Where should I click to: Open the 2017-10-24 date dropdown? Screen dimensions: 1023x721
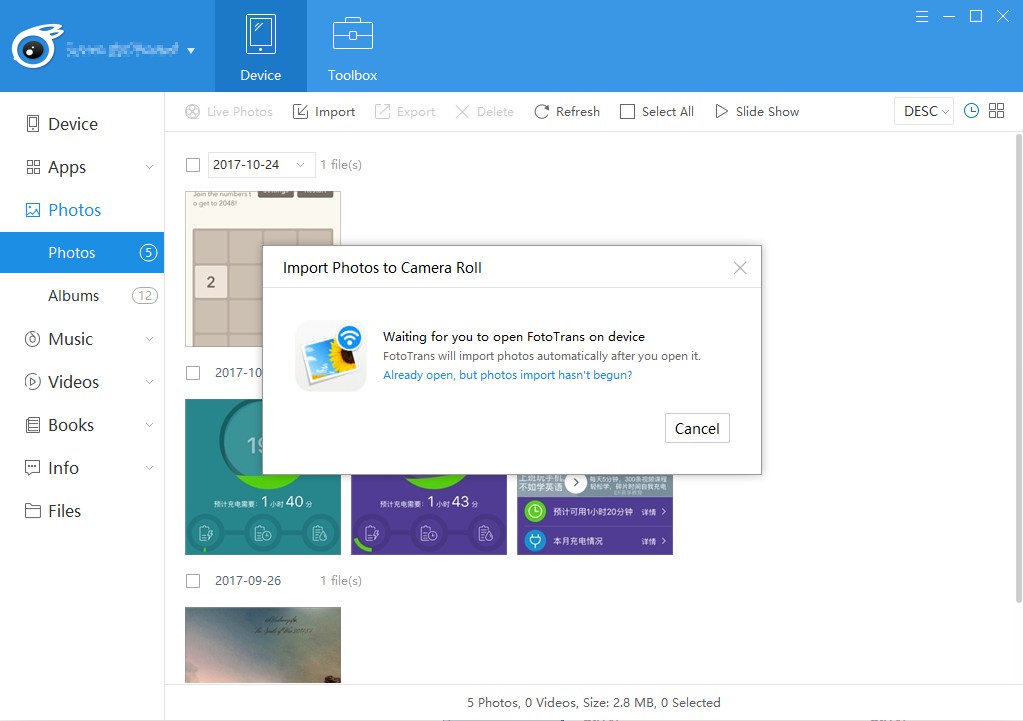[262, 165]
